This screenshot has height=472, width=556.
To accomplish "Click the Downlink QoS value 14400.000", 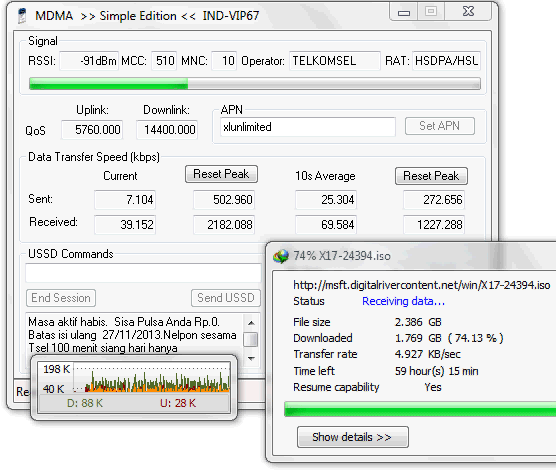I will point(167,130).
